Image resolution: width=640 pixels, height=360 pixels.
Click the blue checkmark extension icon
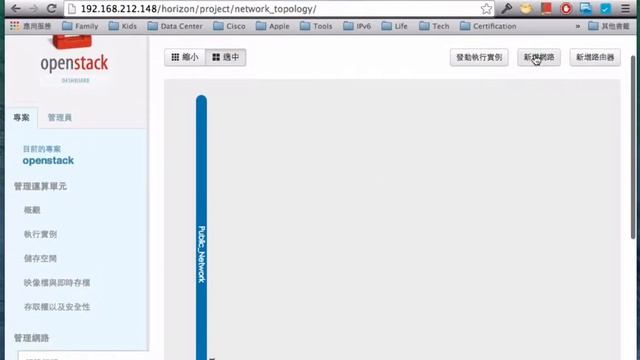click(x=605, y=9)
